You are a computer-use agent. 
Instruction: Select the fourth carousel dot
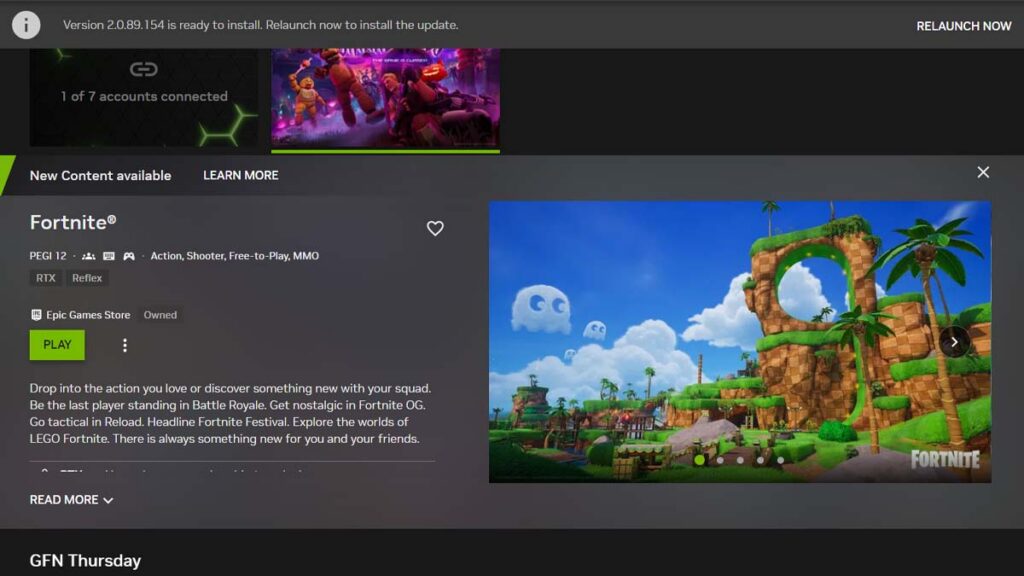[760, 460]
